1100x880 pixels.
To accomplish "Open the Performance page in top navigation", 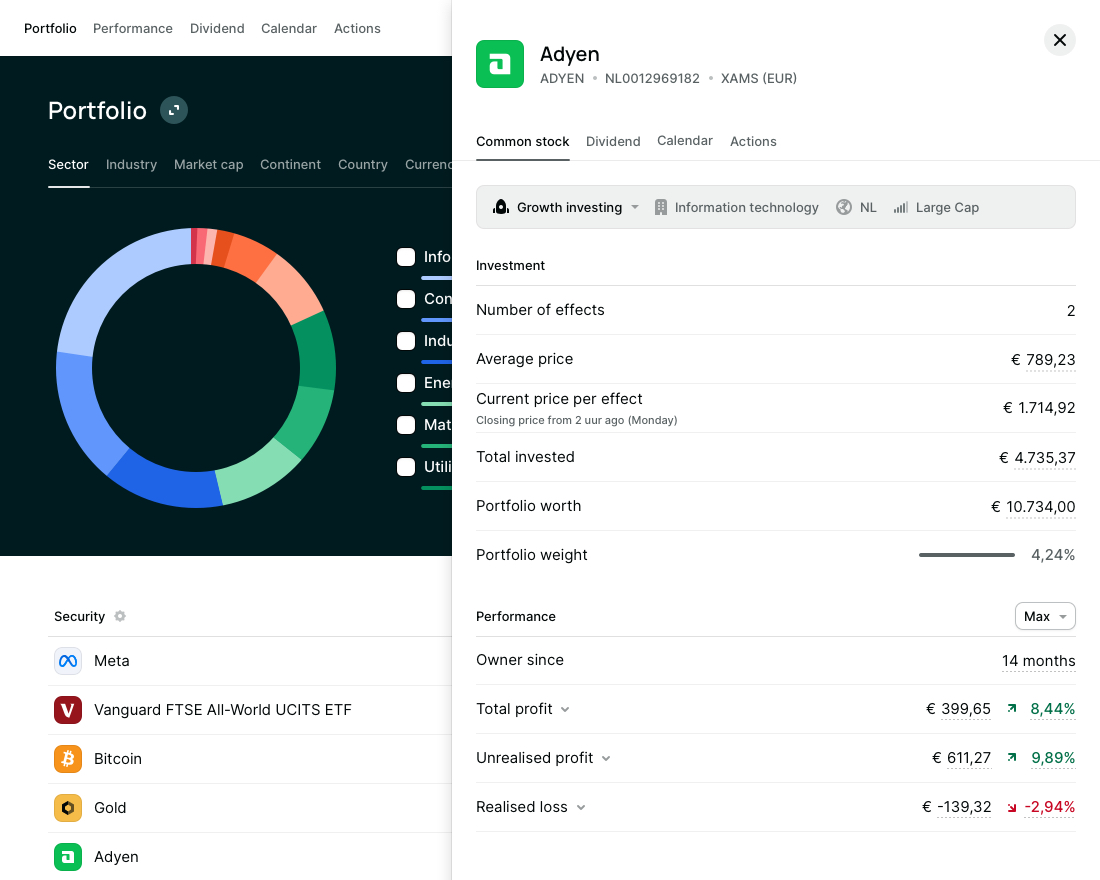I will [133, 28].
